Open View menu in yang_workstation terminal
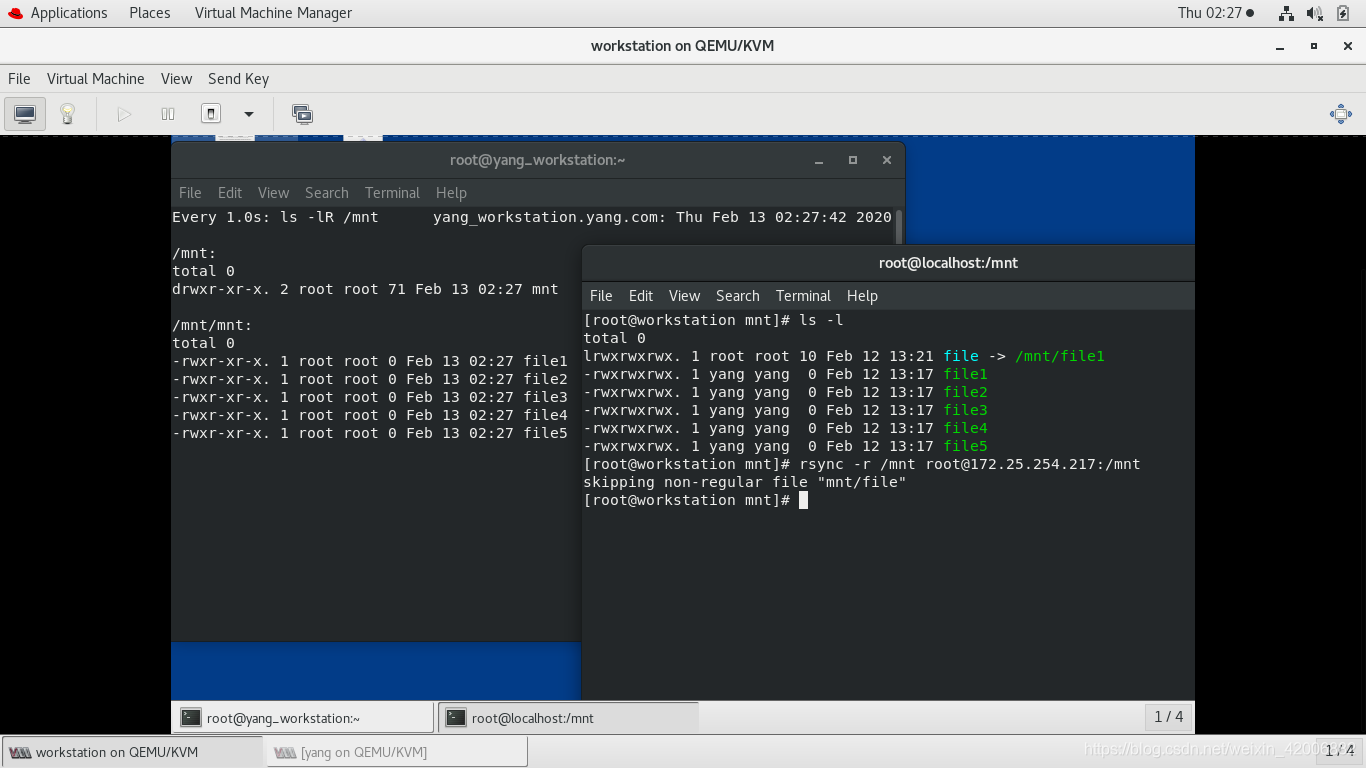The image size is (1366, 768). click(273, 193)
